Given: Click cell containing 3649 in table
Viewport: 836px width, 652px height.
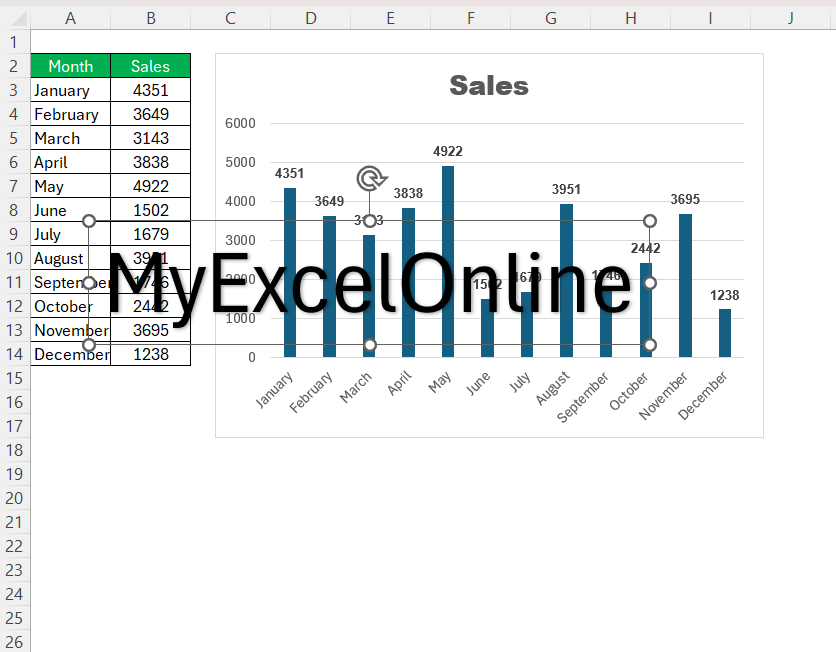Looking at the screenshot, I should tap(150, 114).
